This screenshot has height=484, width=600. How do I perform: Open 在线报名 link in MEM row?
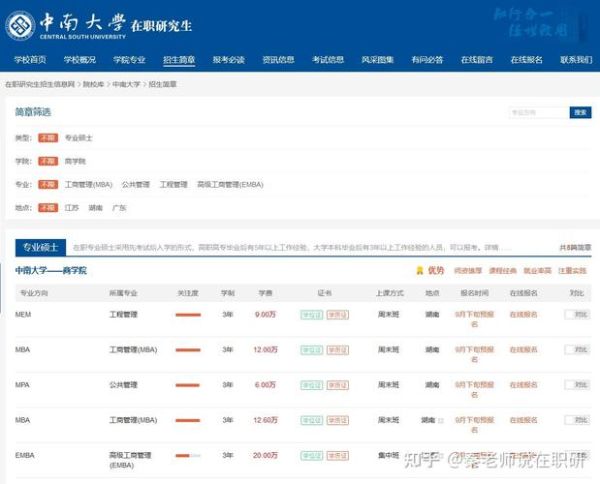click(x=523, y=315)
